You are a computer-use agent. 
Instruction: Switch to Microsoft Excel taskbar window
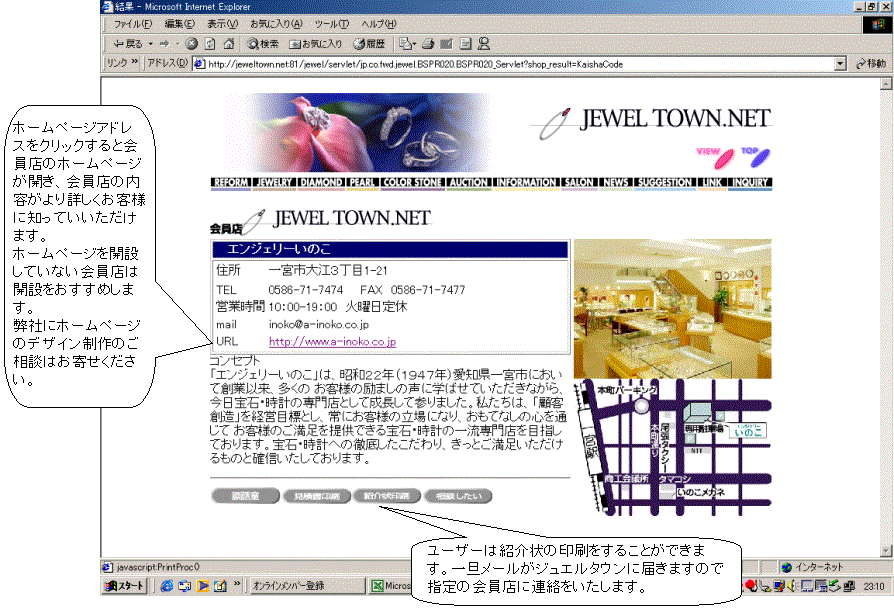click(x=391, y=585)
